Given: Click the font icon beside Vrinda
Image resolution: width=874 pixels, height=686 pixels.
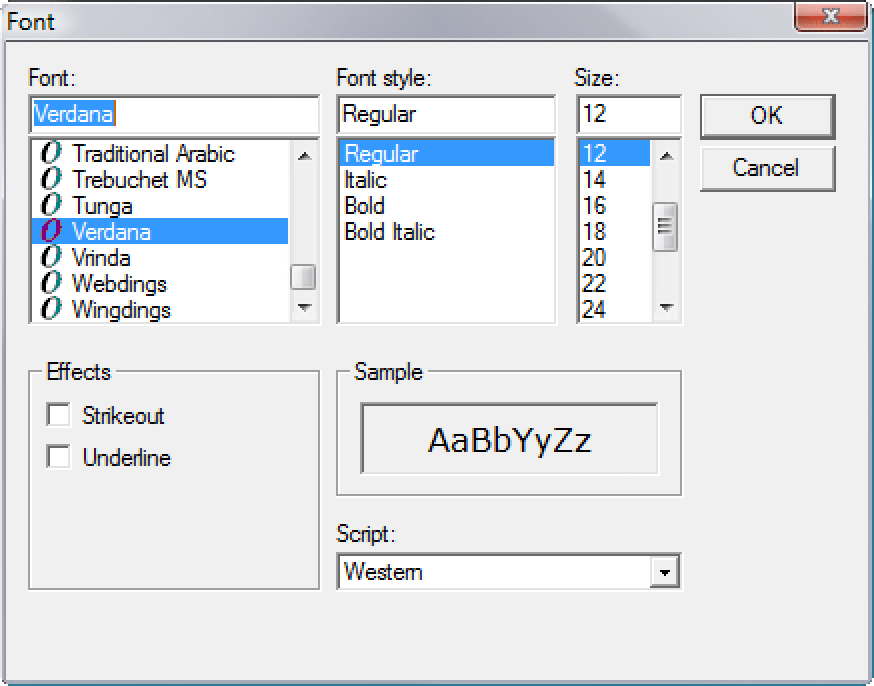Looking at the screenshot, I should (x=51, y=258).
